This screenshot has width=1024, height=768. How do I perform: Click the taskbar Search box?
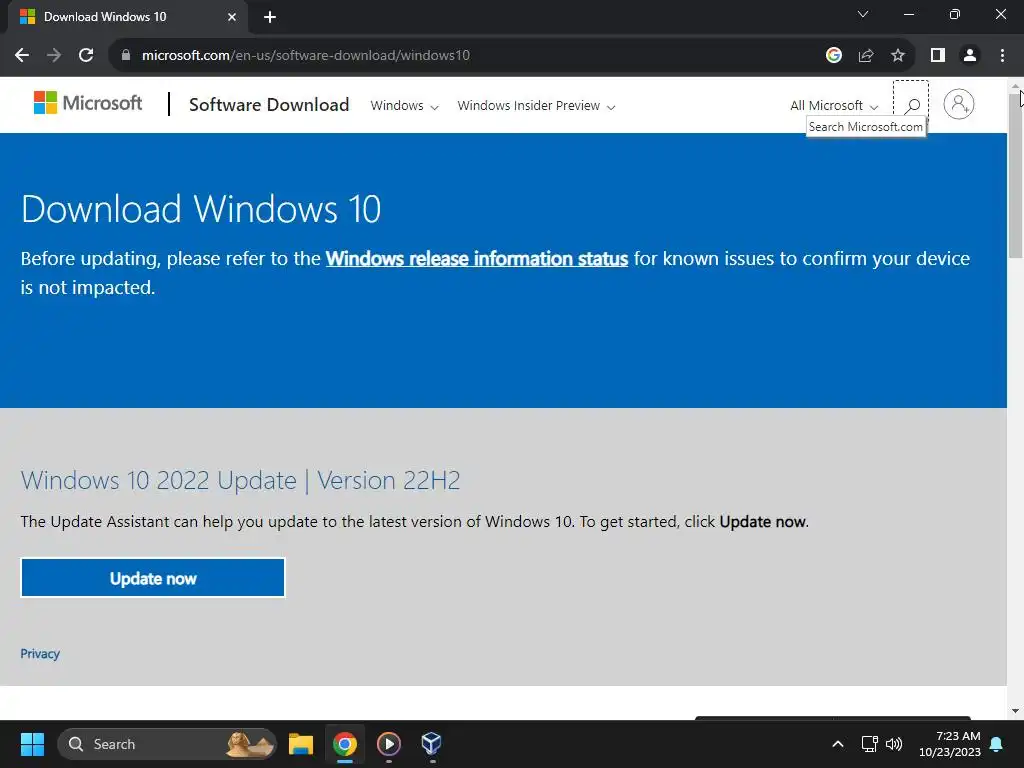(x=167, y=744)
